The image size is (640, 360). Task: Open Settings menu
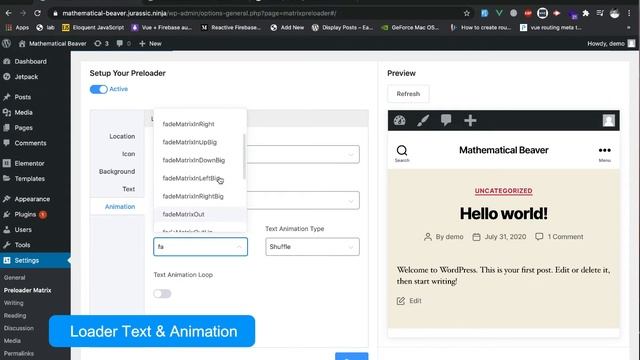point(35,260)
